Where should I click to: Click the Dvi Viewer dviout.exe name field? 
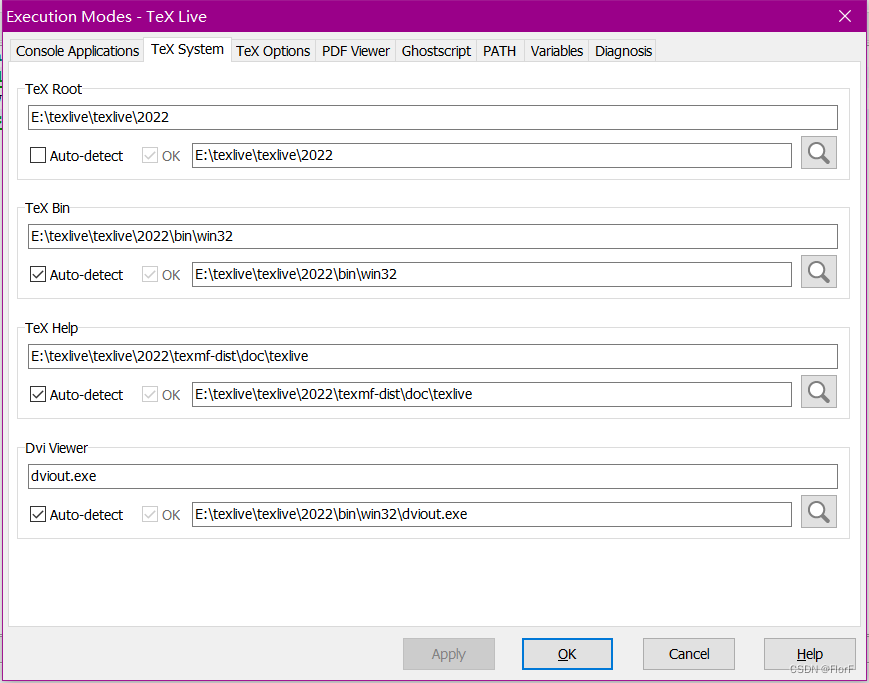click(x=433, y=476)
